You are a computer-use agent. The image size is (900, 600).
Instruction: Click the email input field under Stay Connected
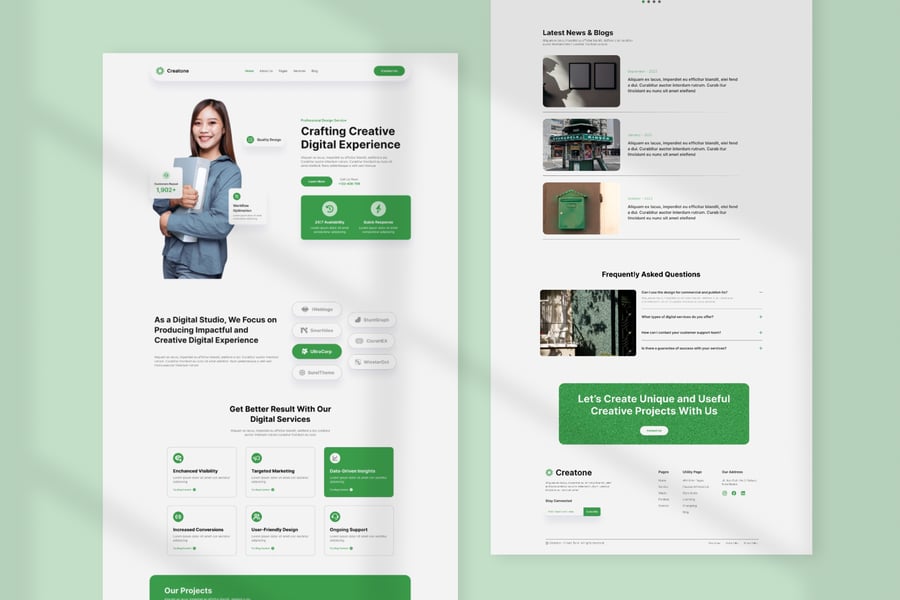coord(564,511)
